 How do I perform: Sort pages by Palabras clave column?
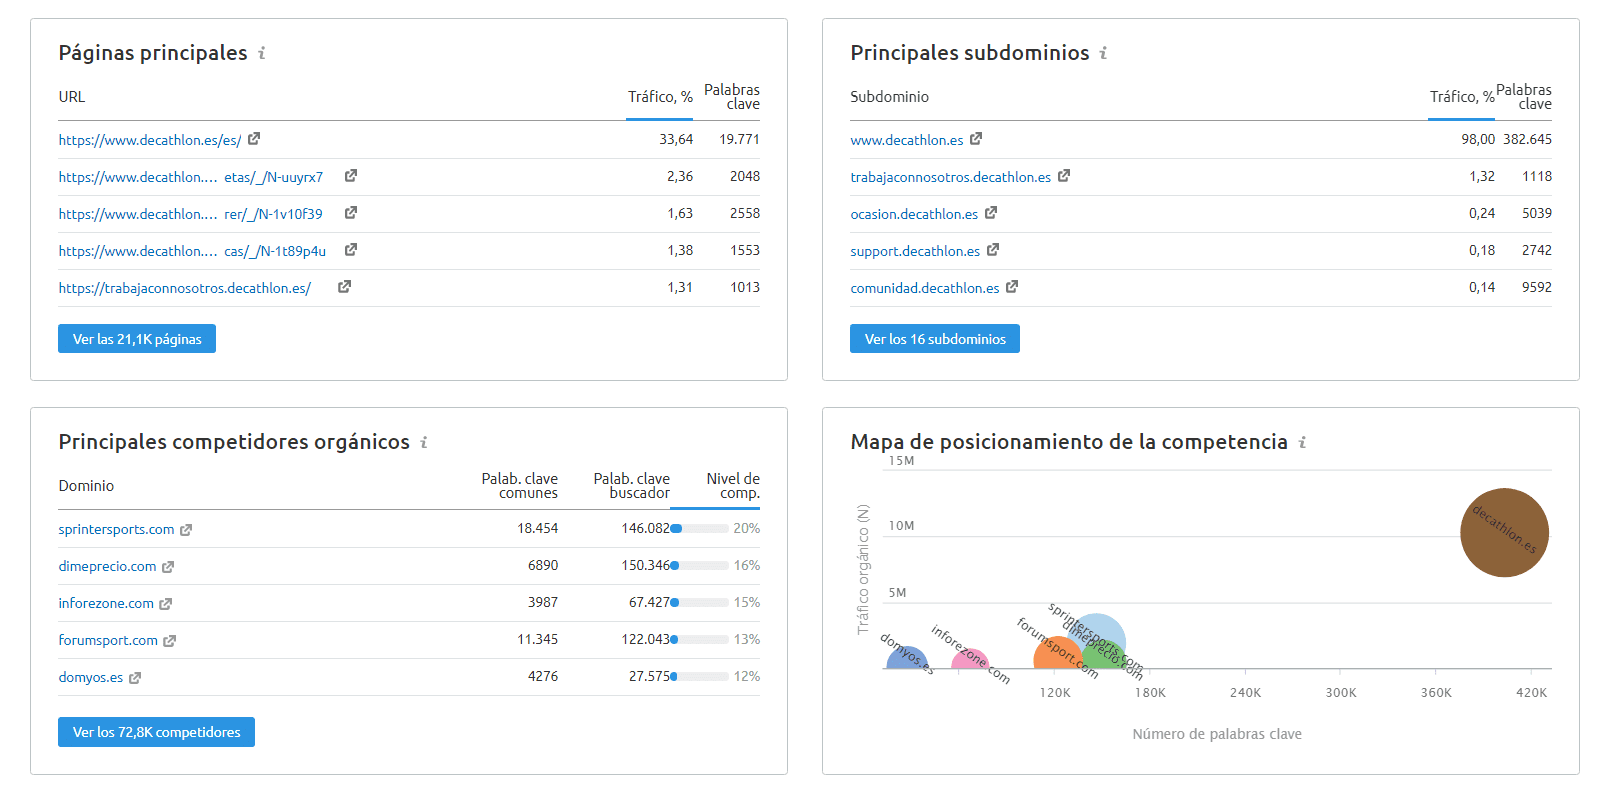click(x=732, y=97)
